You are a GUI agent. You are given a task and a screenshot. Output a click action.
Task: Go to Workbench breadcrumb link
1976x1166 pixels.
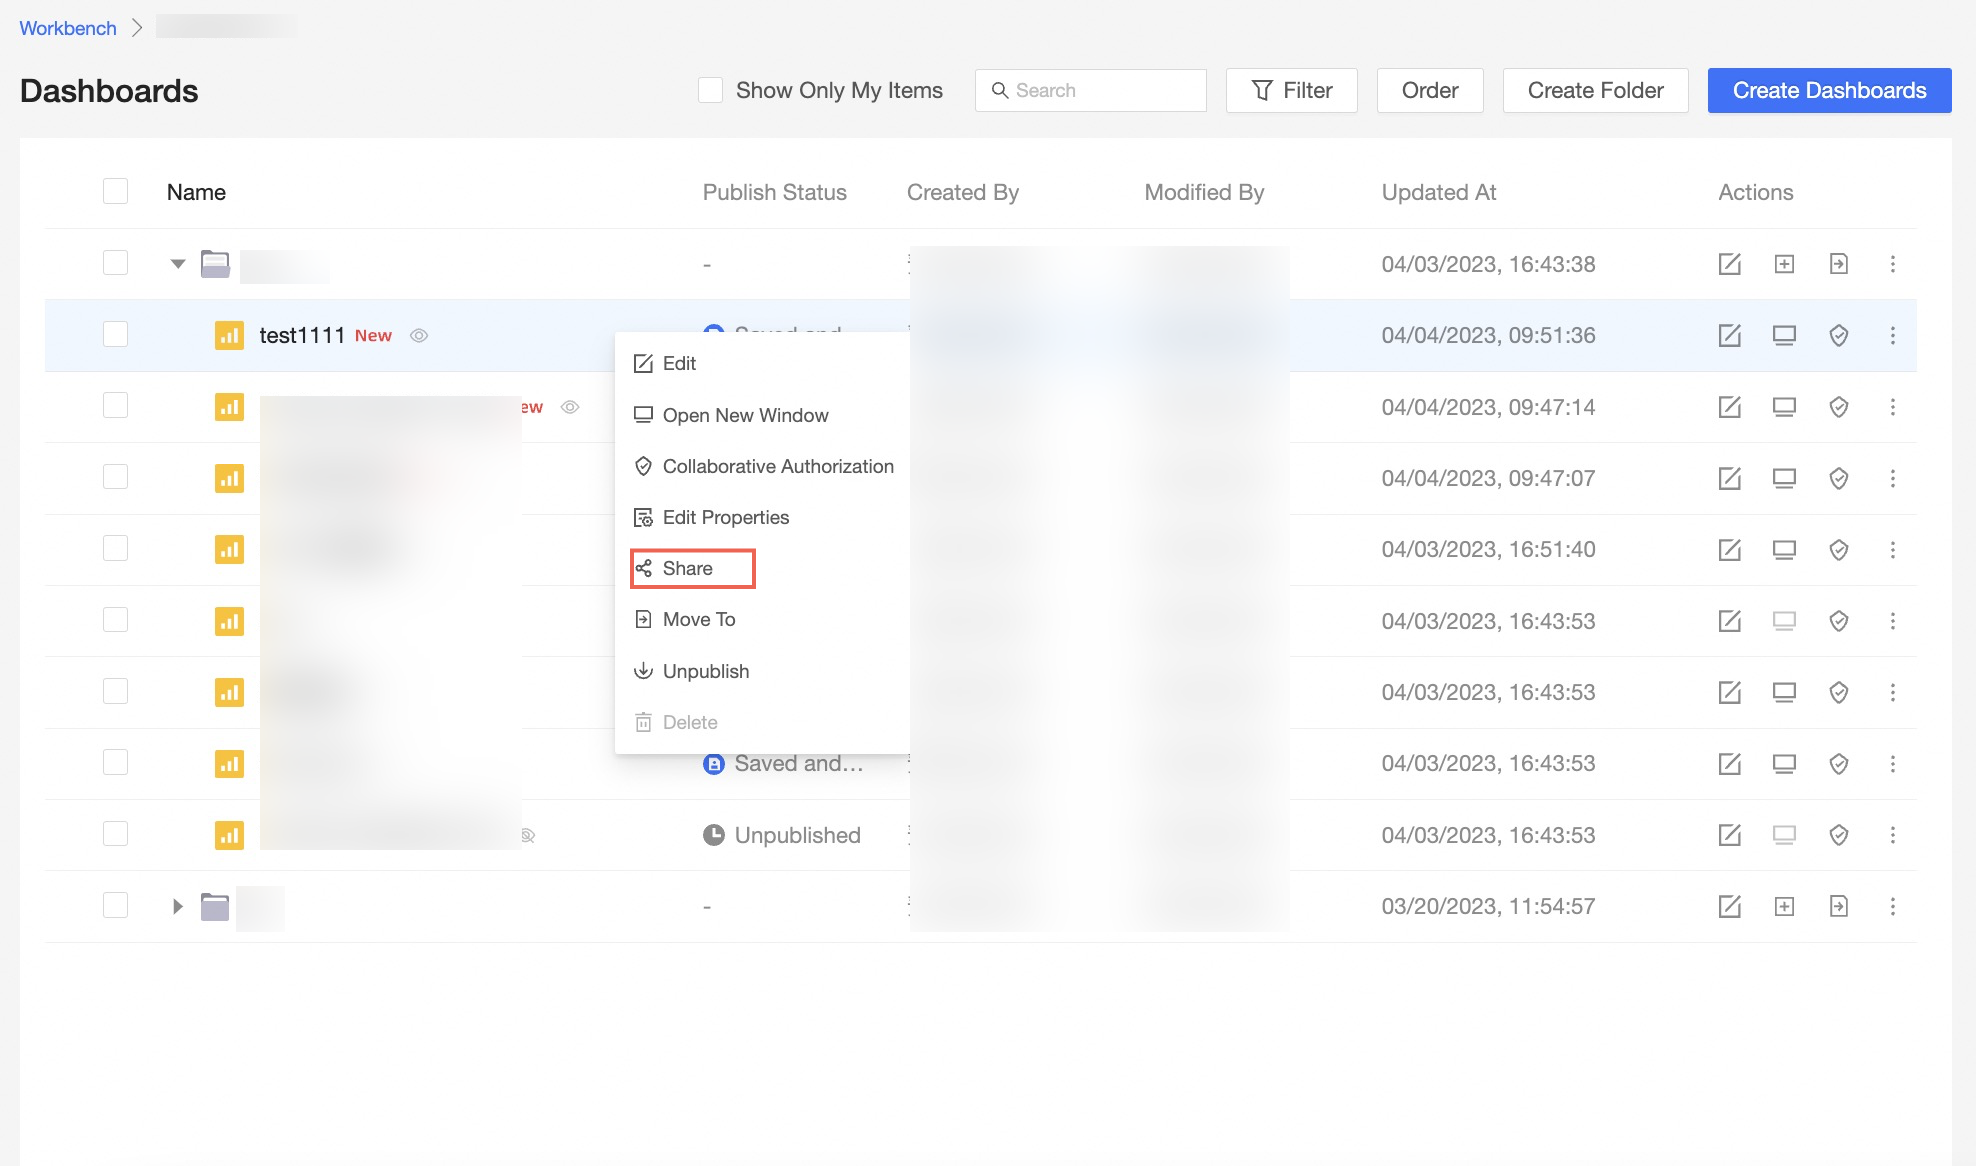point(68,28)
